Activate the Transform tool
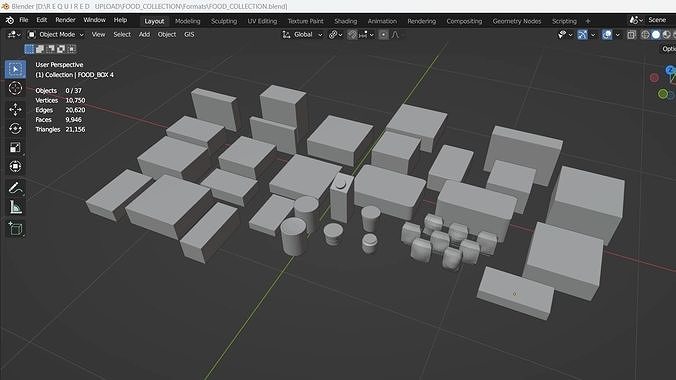The width and height of the screenshot is (676, 380). tap(15, 166)
